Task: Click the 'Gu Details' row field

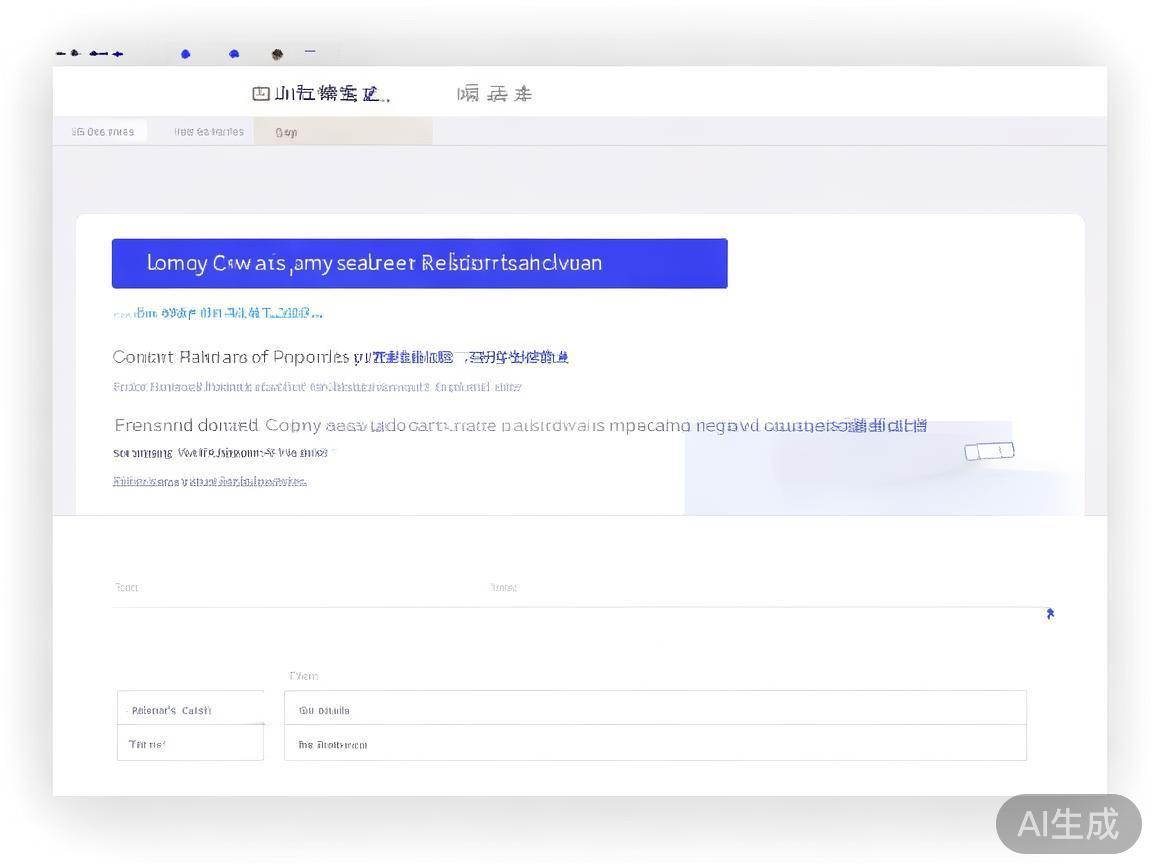Action: click(655, 710)
